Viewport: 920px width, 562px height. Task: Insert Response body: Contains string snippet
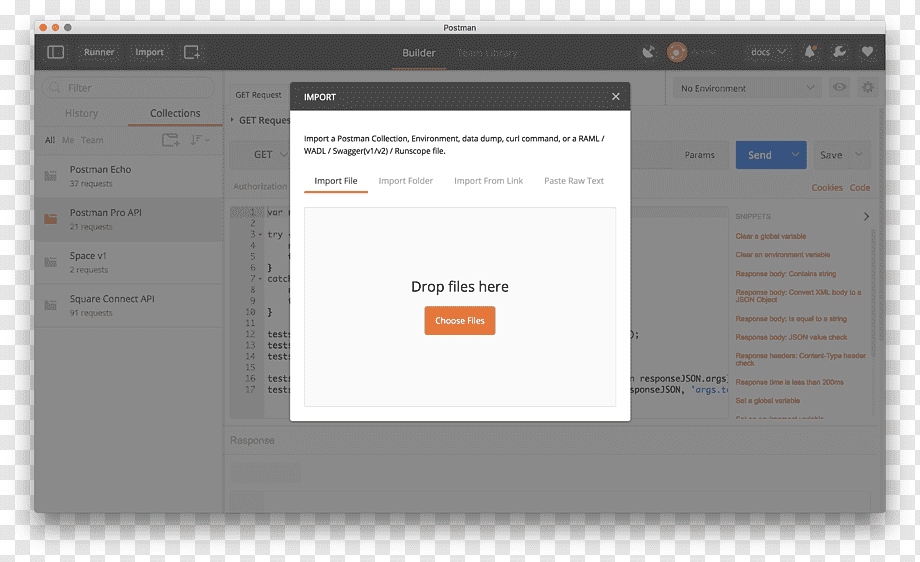point(786,274)
